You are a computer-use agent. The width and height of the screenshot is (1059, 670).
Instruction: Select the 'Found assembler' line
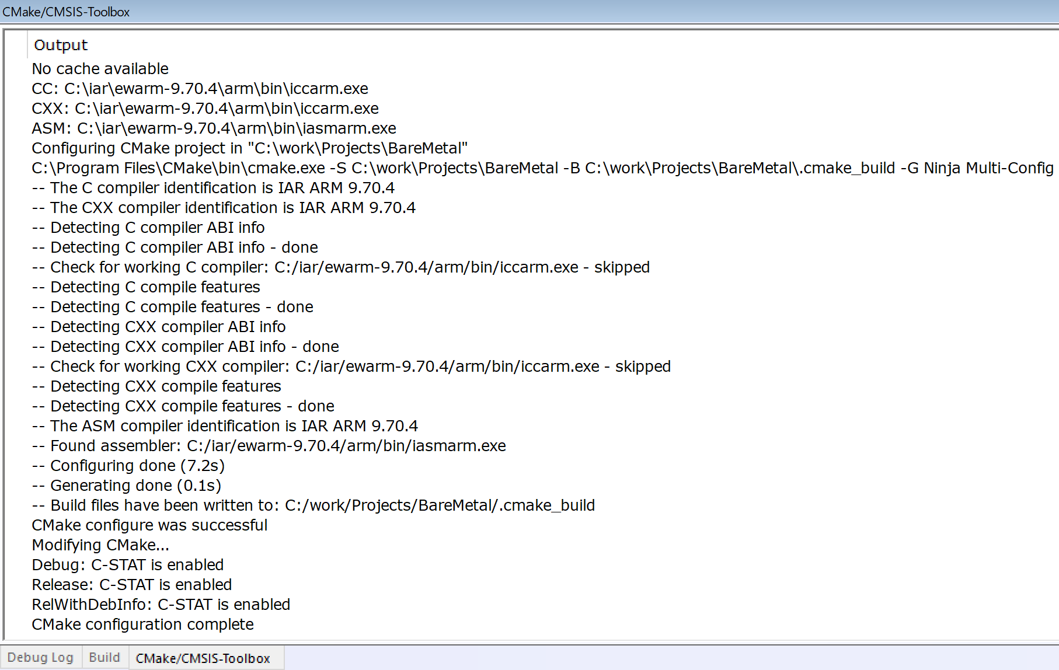pyautogui.click(x=269, y=446)
